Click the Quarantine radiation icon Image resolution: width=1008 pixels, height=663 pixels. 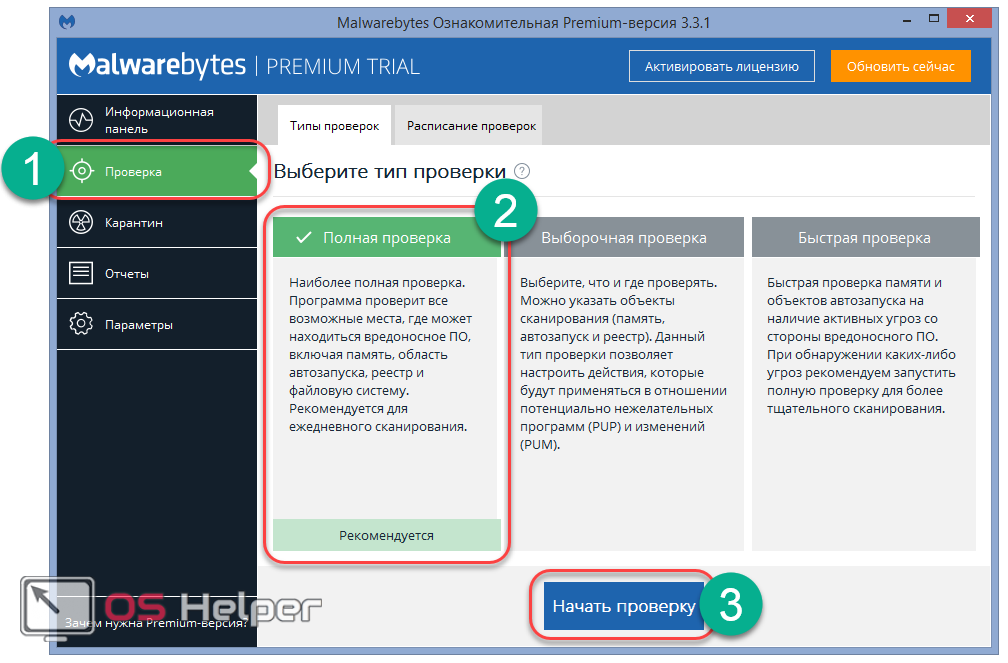[x=82, y=222]
